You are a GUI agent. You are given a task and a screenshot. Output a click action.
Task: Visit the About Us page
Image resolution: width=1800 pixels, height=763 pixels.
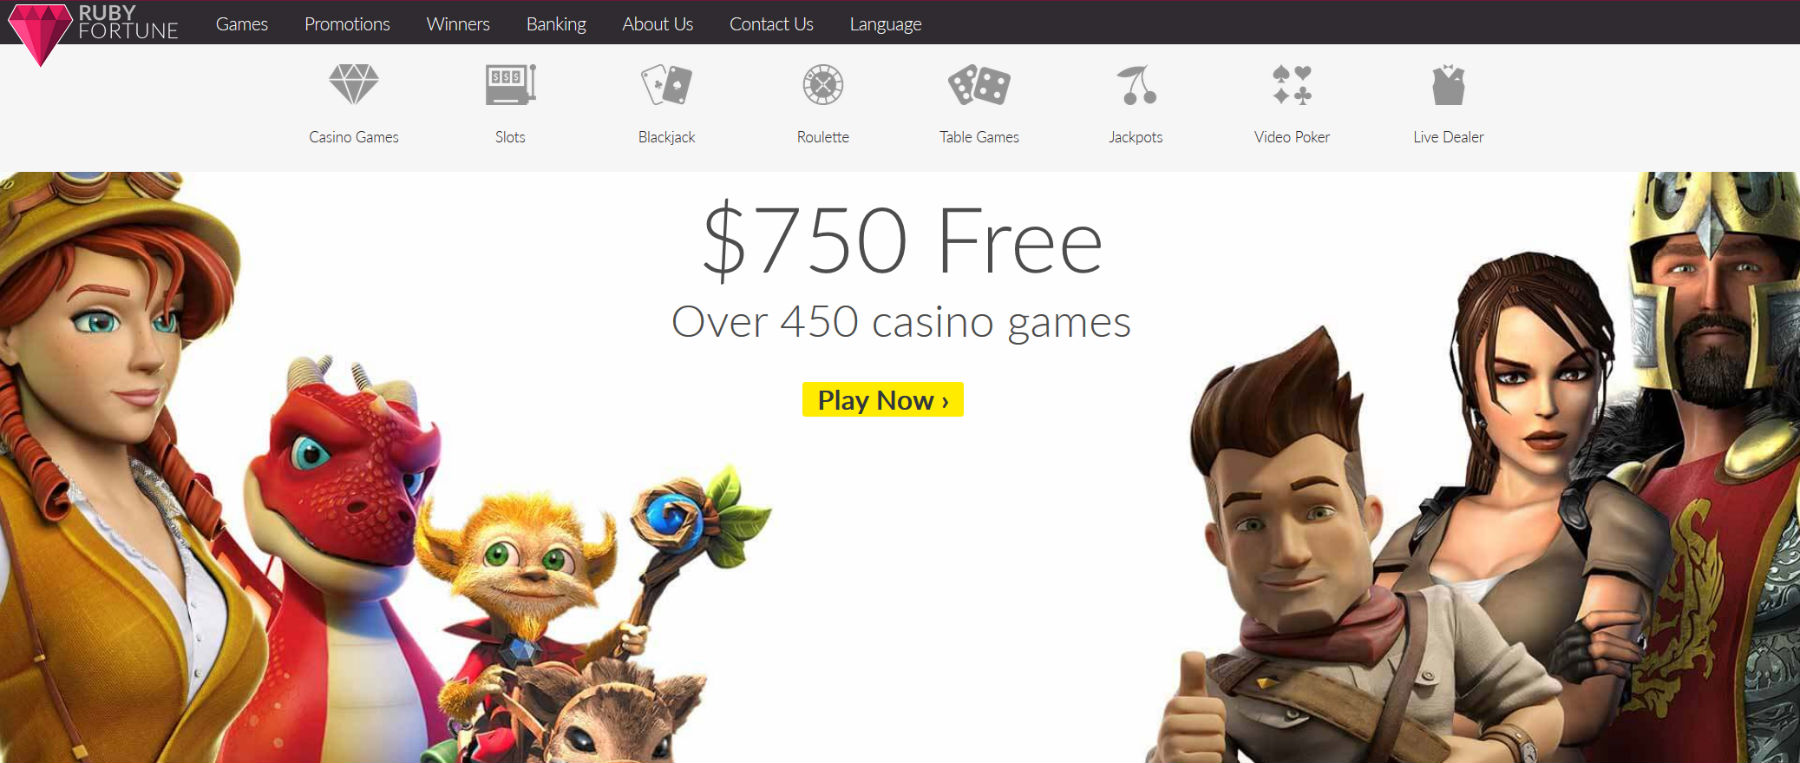click(x=657, y=24)
